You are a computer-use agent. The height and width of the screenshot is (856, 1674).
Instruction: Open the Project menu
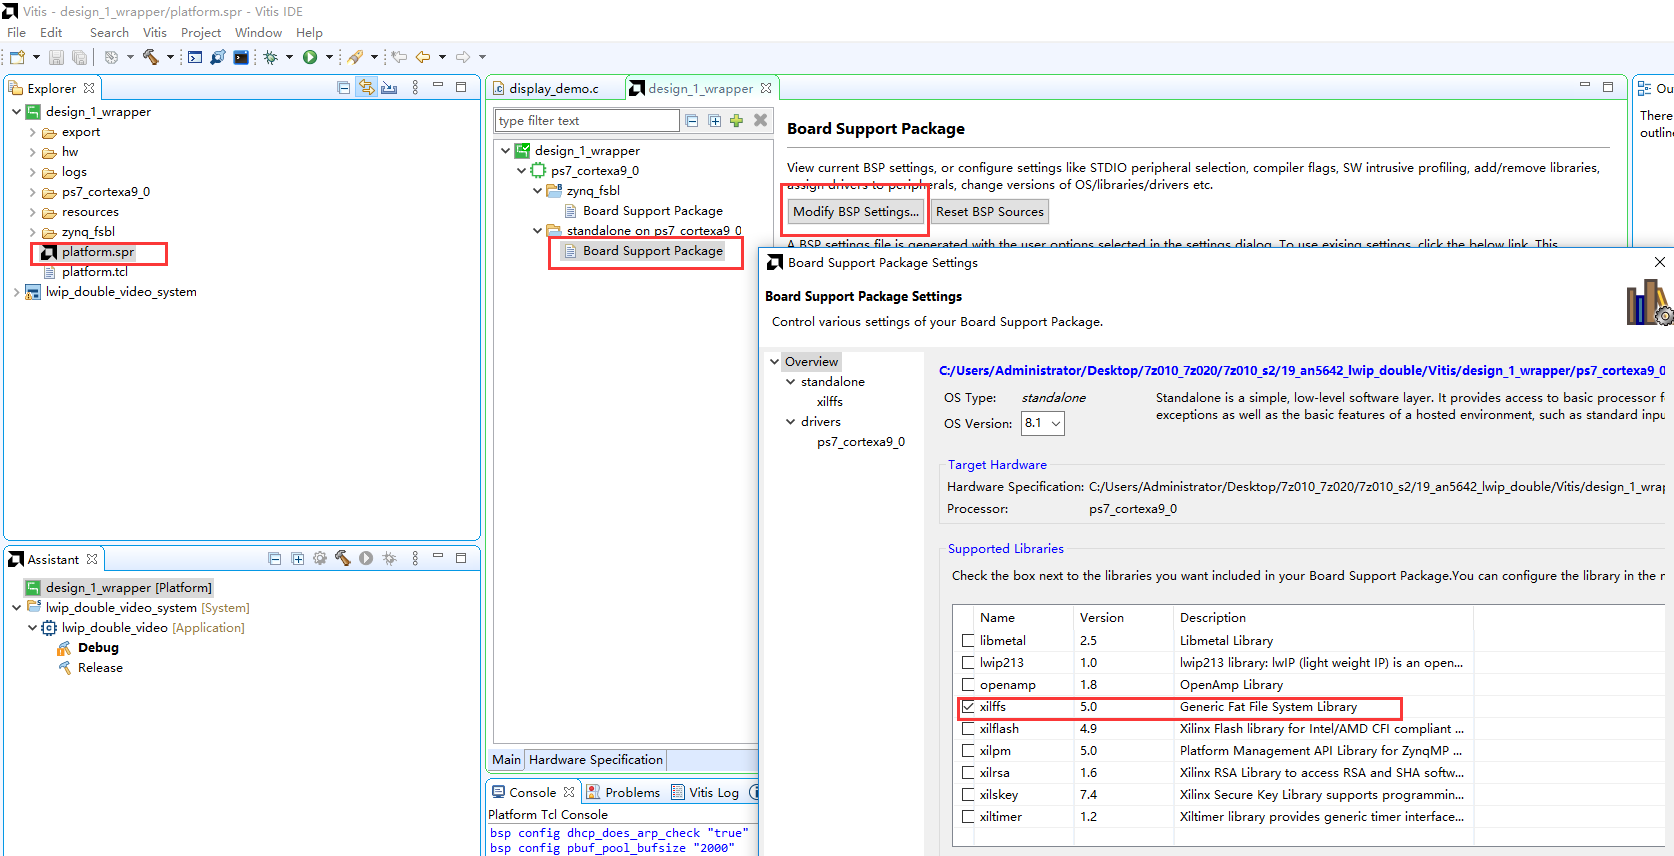pos(201,33)
